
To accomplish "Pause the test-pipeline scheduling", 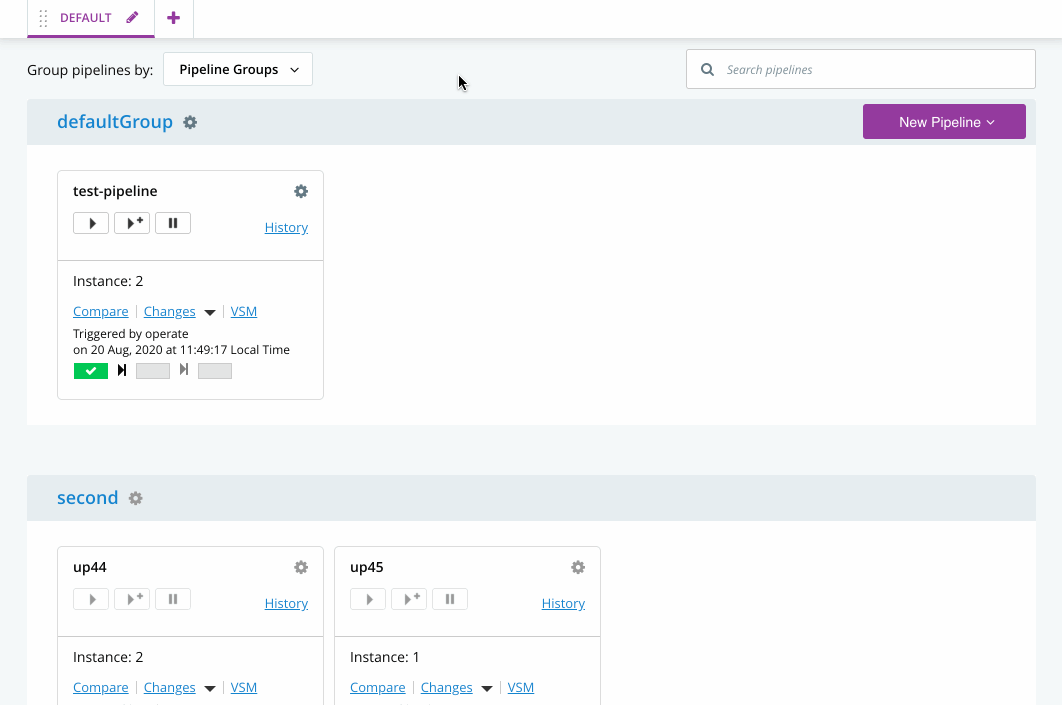I will [173, 223].
